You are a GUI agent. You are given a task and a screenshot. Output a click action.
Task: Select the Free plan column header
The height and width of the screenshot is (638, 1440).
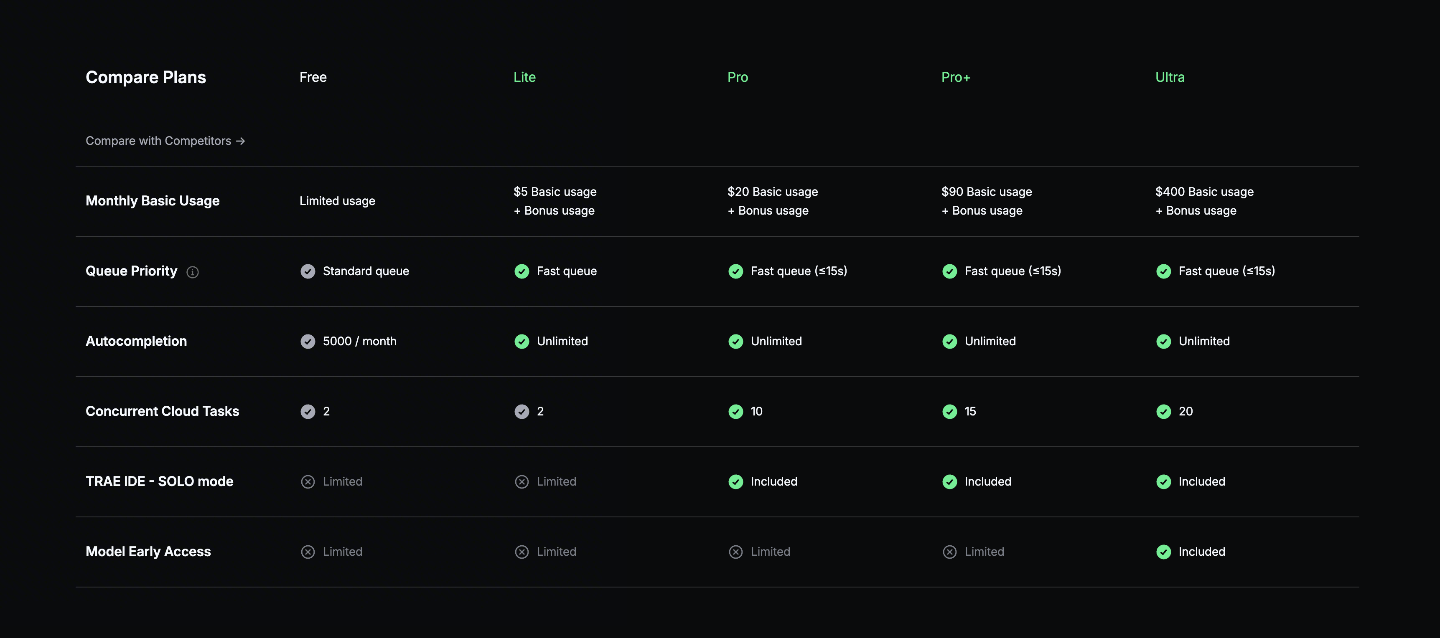(x=313, y=77)
